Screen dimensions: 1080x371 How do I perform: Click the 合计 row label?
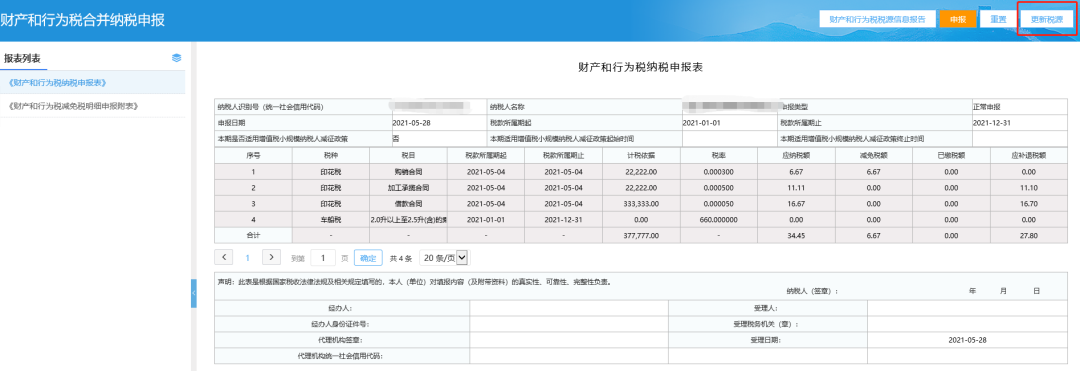(253, 236)
